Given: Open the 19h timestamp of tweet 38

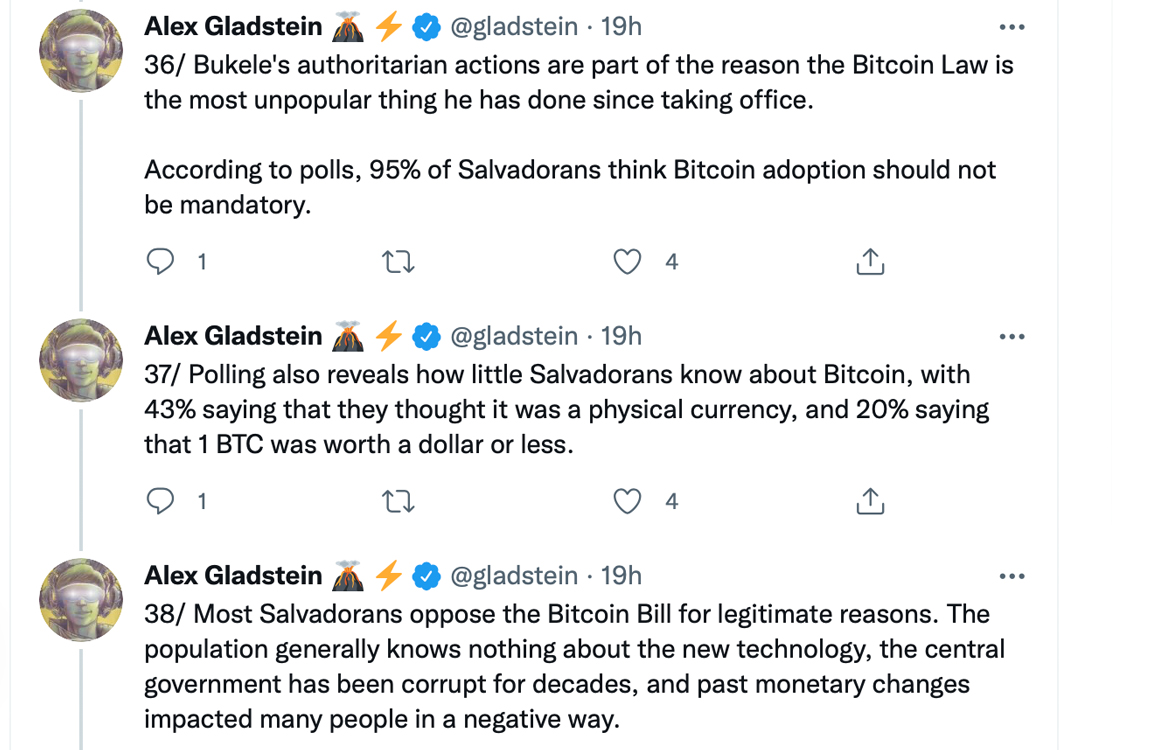Looking at the screenshot, I should tap(621, 576).
